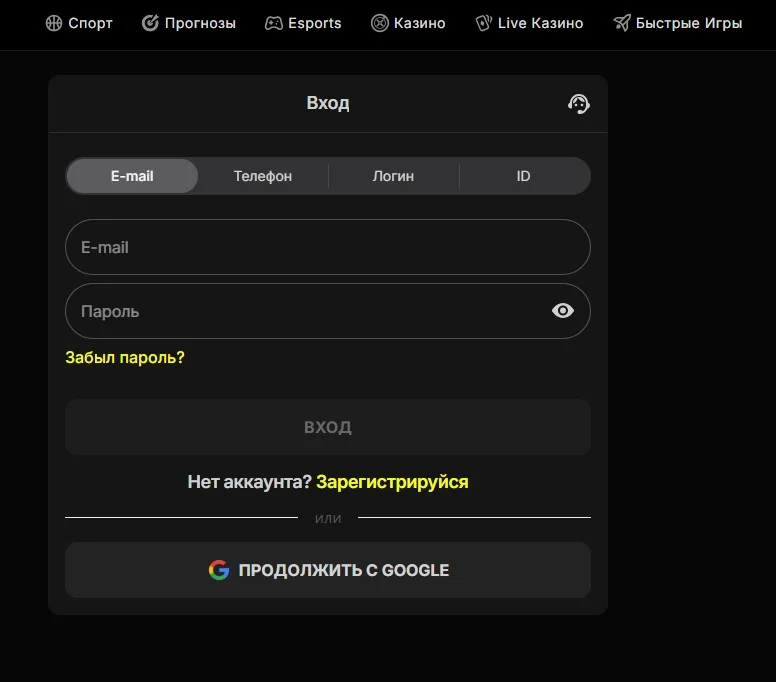Click the Забыл пароль? link
This screenshot has width=776, height=682.
coord(125,357)
